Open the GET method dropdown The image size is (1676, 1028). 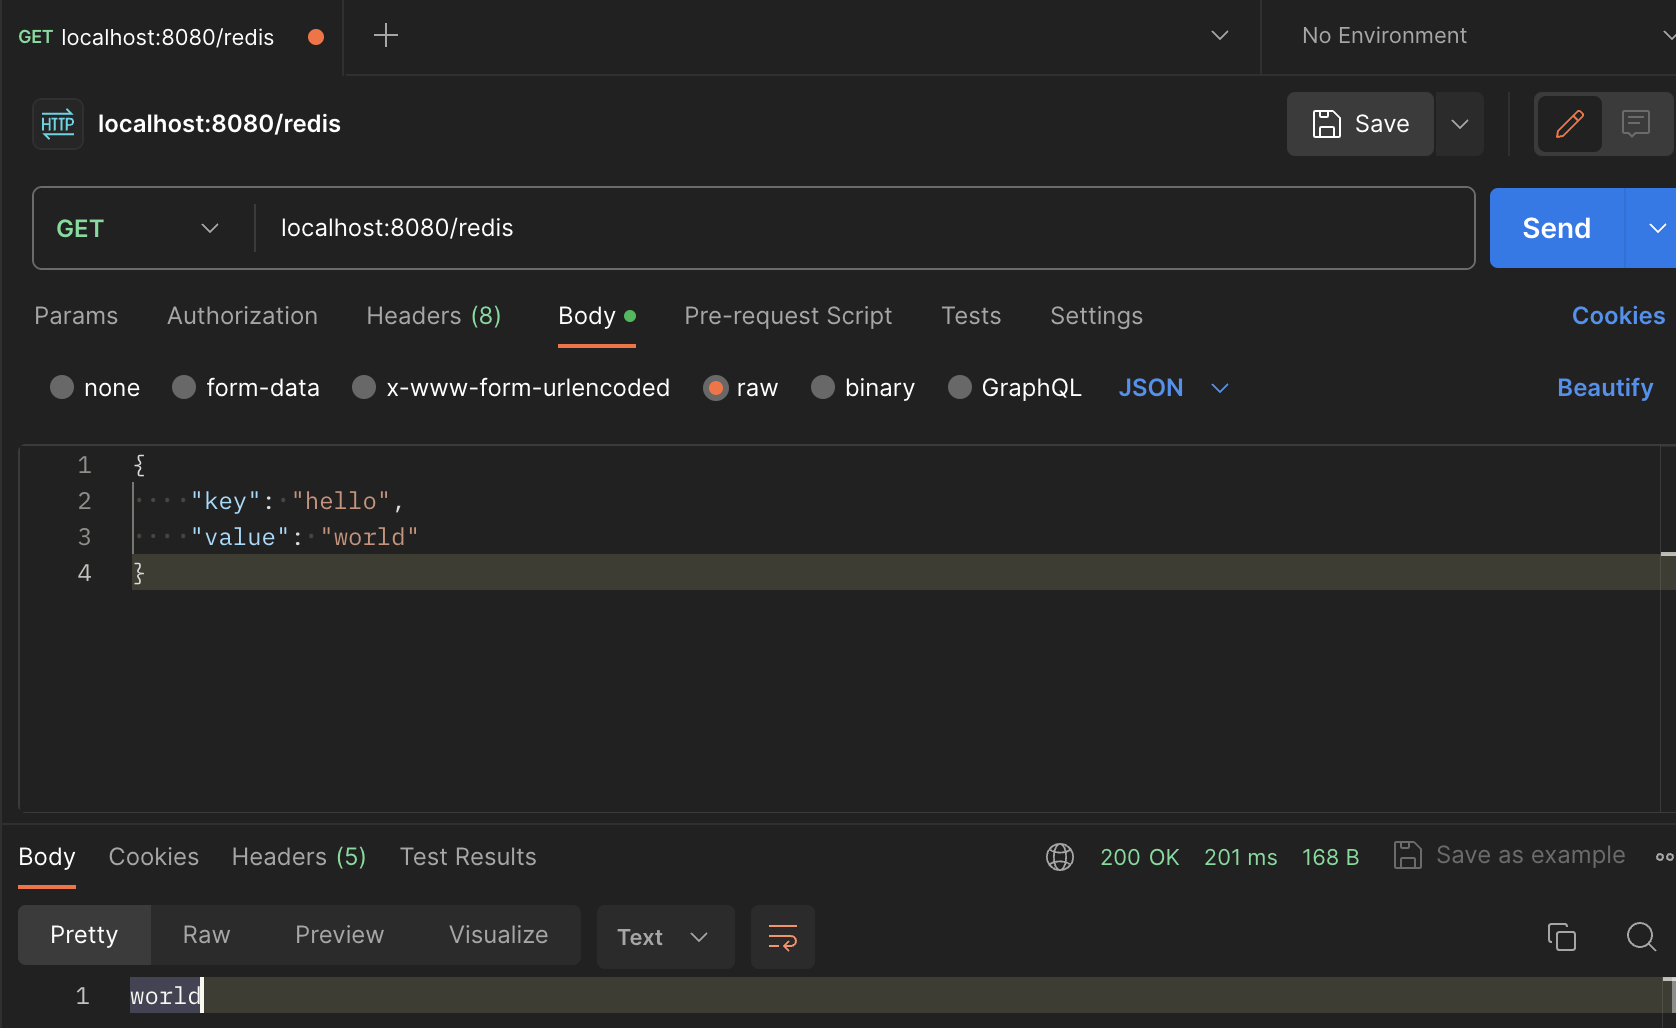(x=138, y=228)
